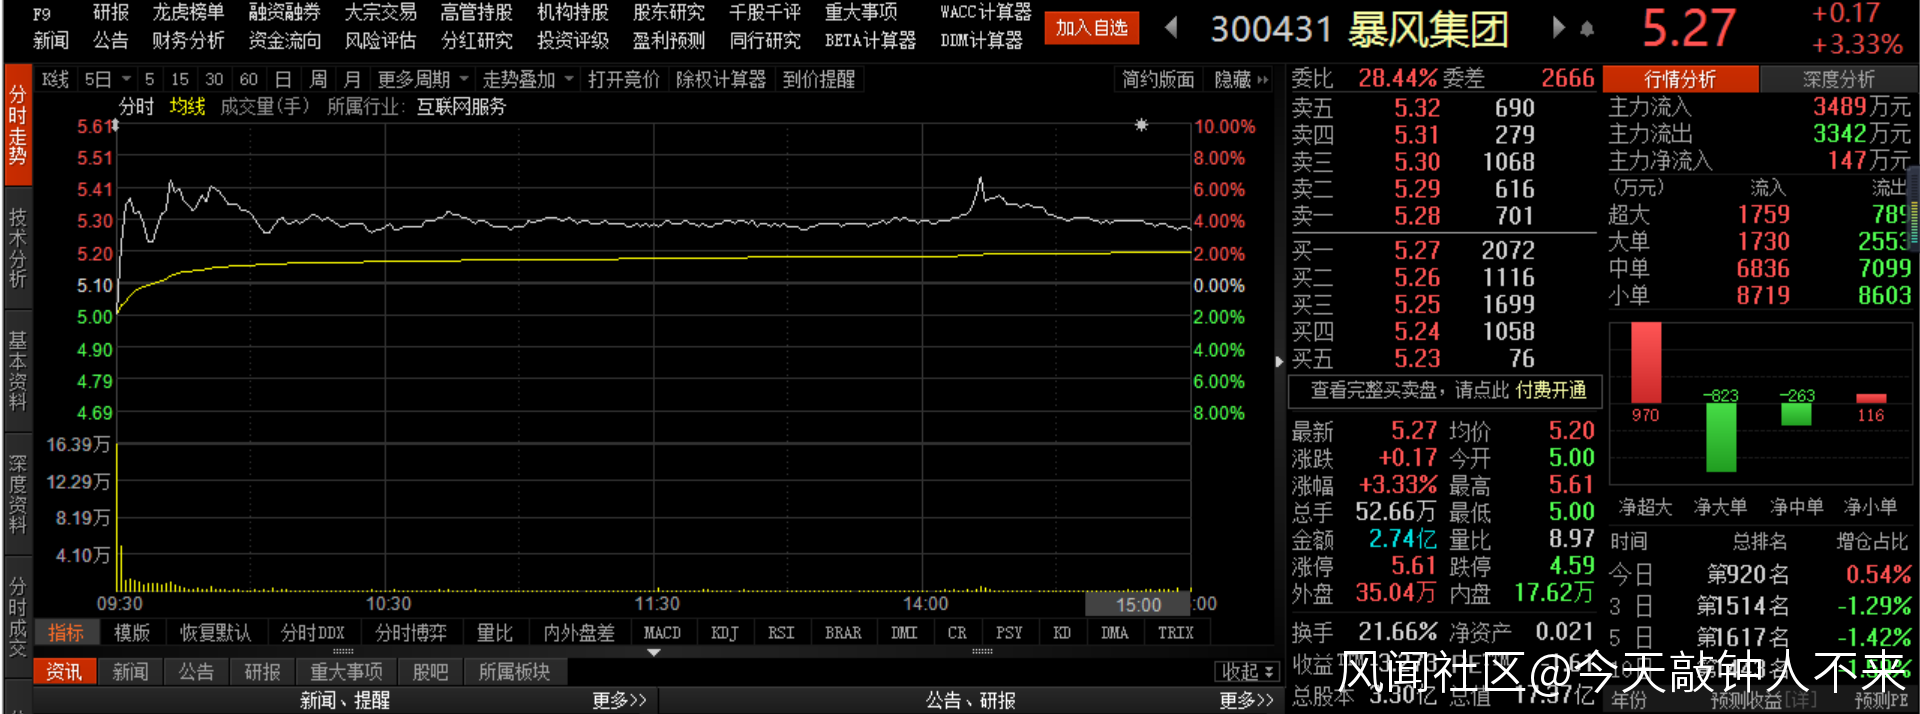The width and height of the screenshot is (1920, 714).
Task: Switch to K线 chart view
Action: pyautogui.click(x=56, y=79)
